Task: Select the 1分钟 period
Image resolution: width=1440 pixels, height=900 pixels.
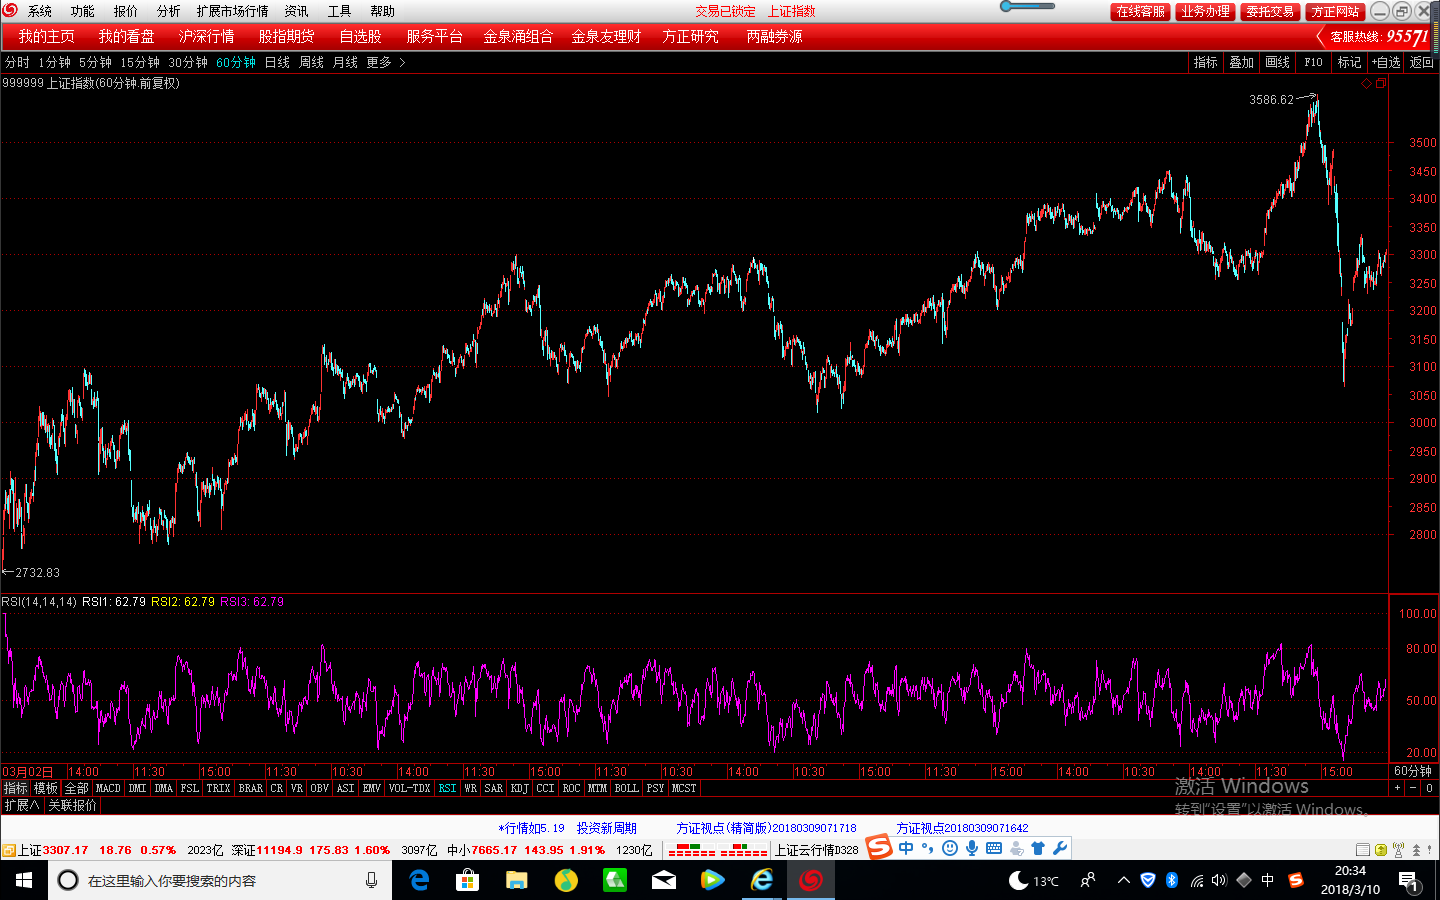Action: point(54,62)
